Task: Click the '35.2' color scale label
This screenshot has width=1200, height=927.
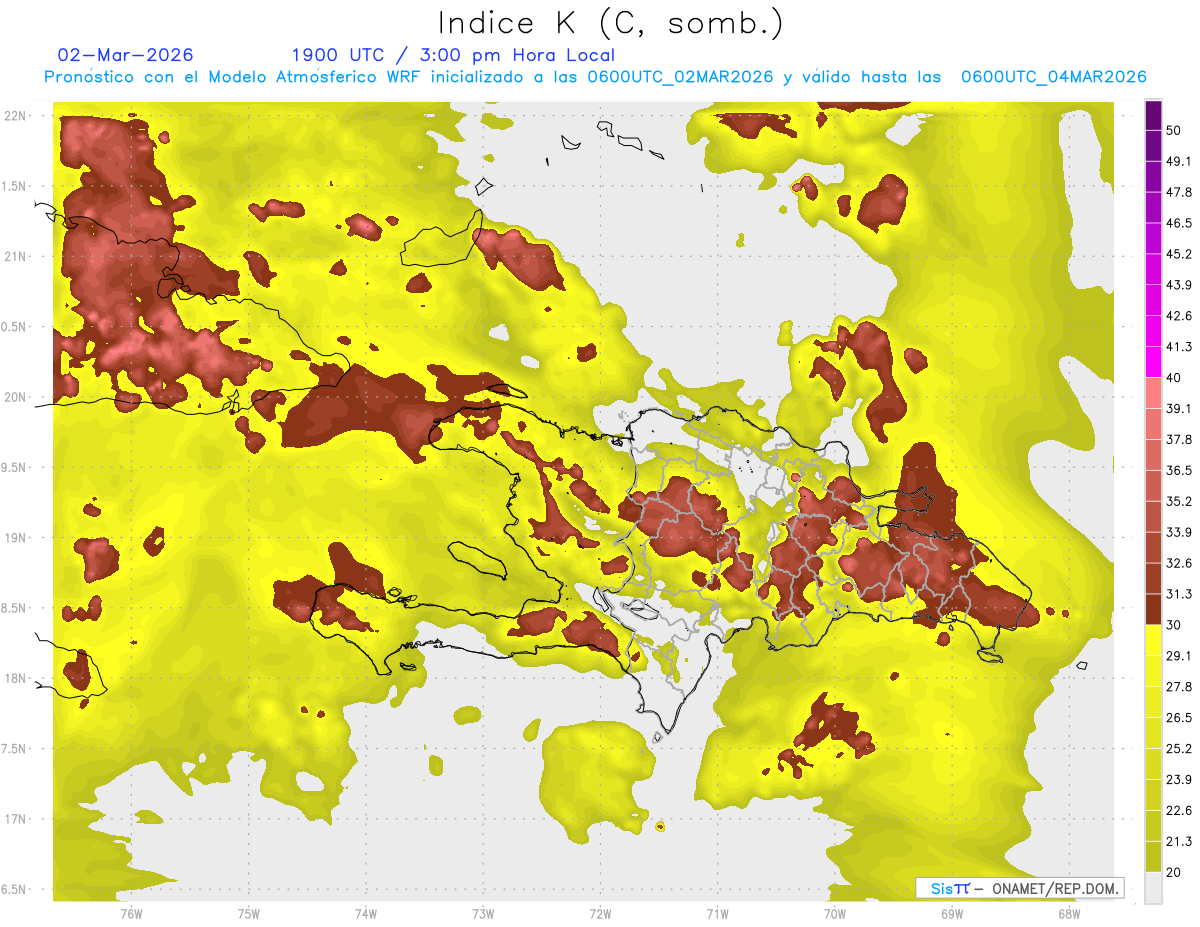Action: pos(1179,501)
